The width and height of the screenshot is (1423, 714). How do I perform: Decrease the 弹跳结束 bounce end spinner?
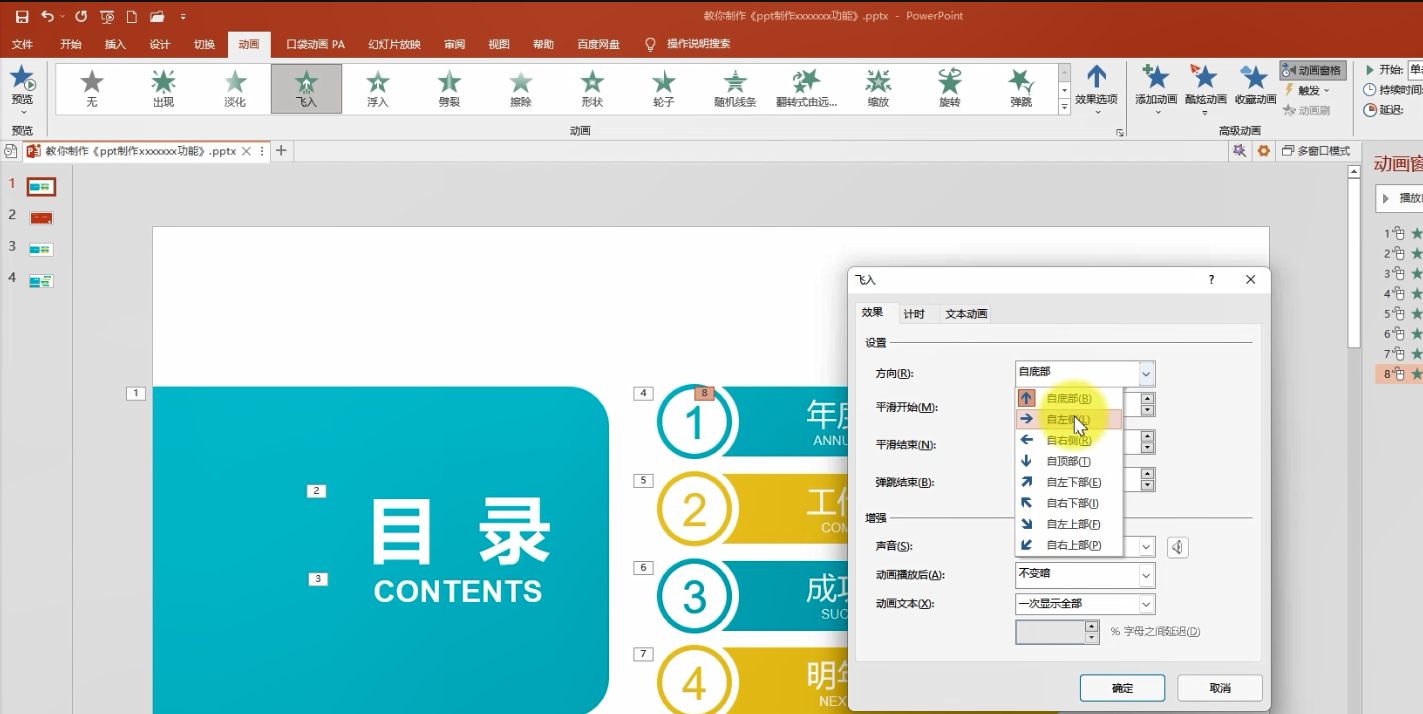[1147, 486]
